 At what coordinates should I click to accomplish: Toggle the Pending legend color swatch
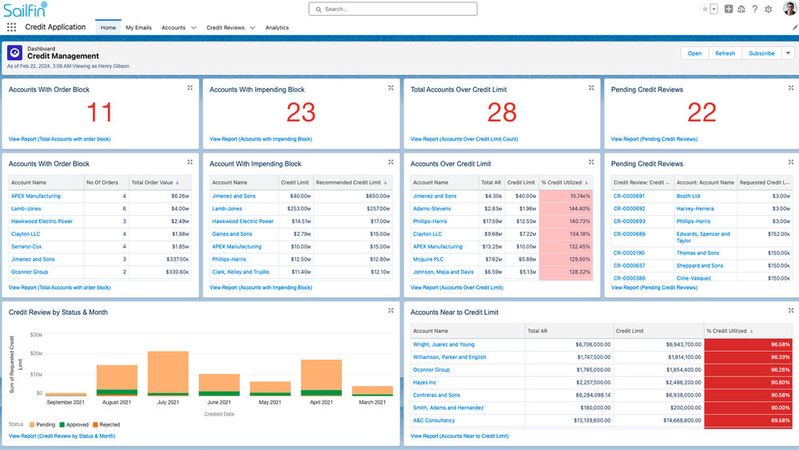click(x=31, y=423)
